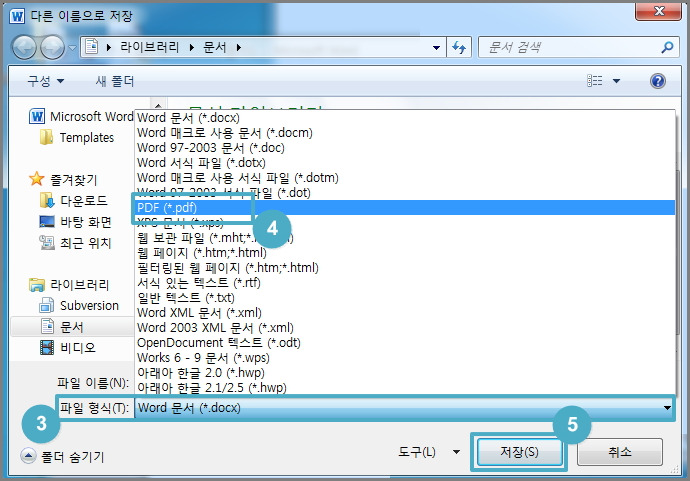The height and width of the screenshot is (481, 690).
Task: Expand the arrow after 문서 in path
Action: point(239,48)
